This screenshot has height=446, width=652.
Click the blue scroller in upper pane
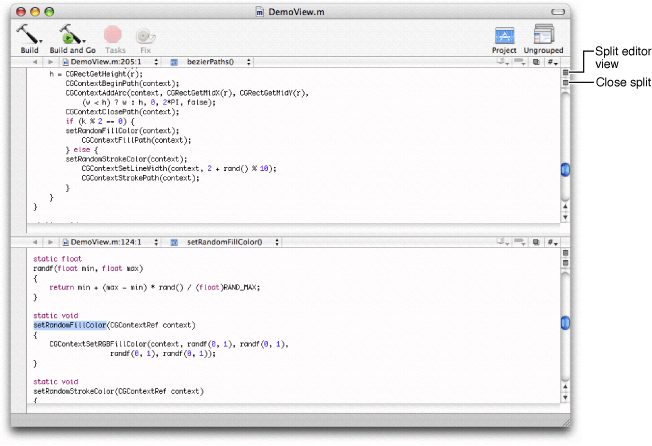click(x=565, y=171)
